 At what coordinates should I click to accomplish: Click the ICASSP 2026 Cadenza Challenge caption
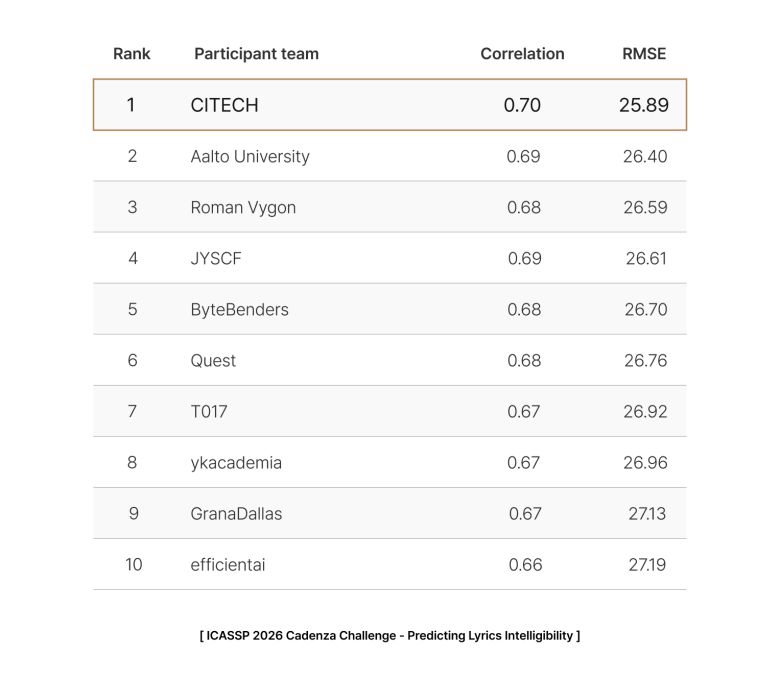390,635
